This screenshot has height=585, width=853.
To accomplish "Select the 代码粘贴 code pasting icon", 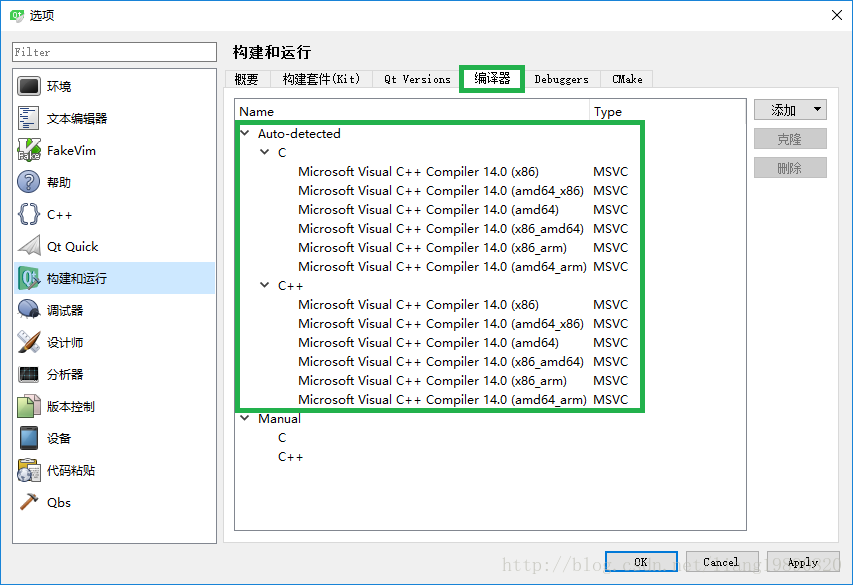I will (x=29, y=470).
